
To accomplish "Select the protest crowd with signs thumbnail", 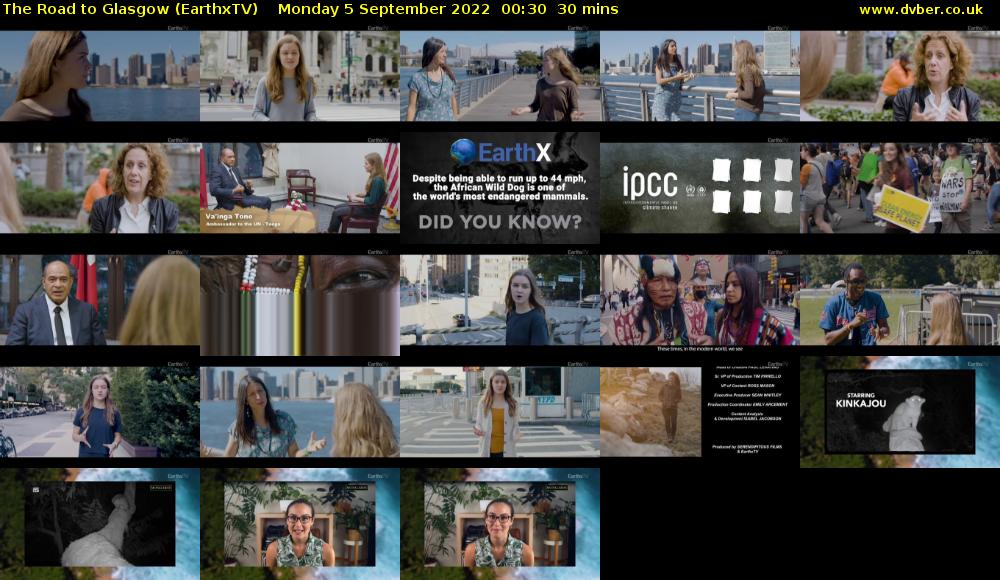I will (x=900, y=188).
